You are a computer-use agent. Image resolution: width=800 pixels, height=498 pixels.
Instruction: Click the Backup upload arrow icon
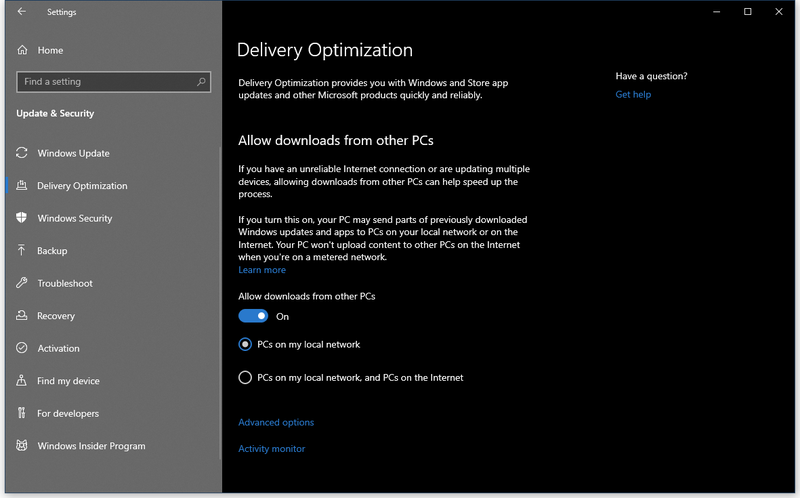[21, 250]
